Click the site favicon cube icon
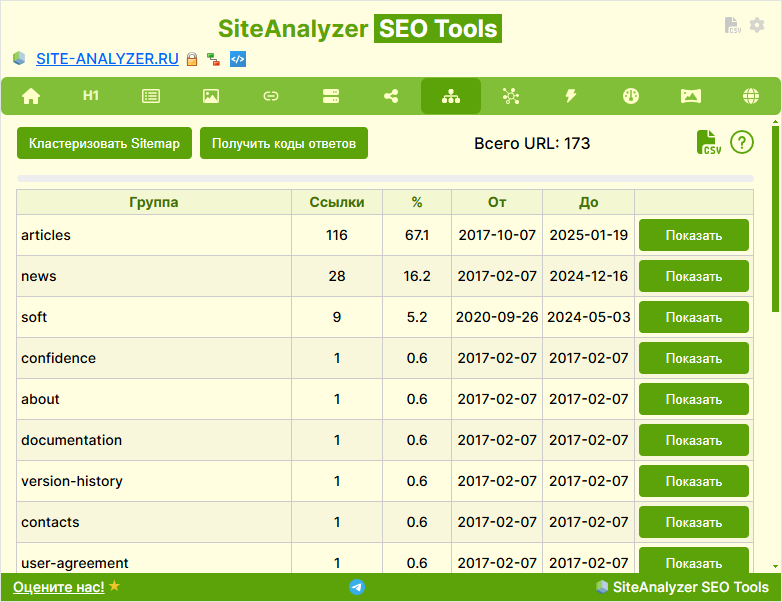Viewport: 782px width, 602px height. coord(19,58)
